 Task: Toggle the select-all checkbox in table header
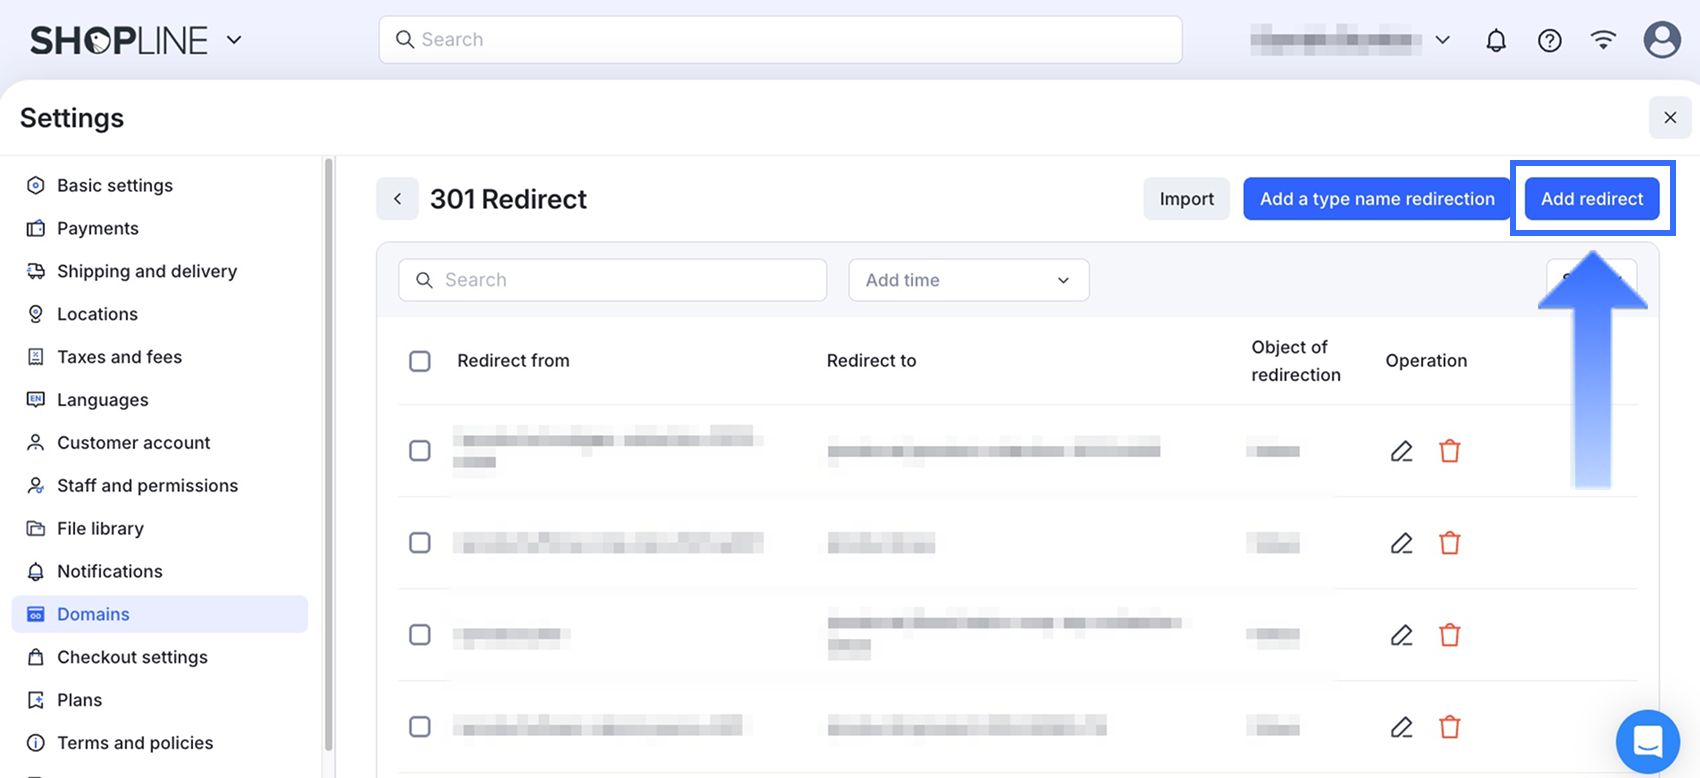pyautogui.click(x=420, y=361)
